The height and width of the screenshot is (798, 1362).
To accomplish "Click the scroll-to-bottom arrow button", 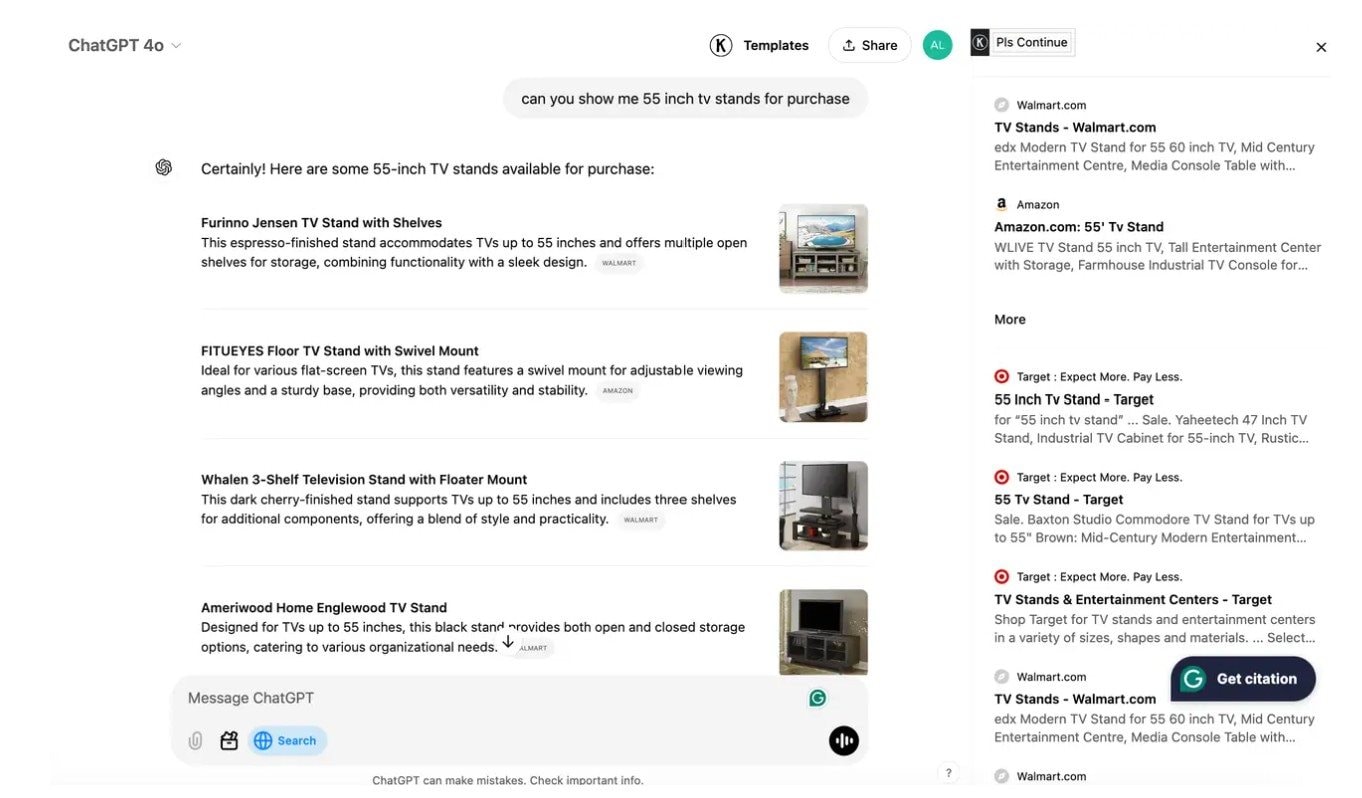I will coord(508,641).
